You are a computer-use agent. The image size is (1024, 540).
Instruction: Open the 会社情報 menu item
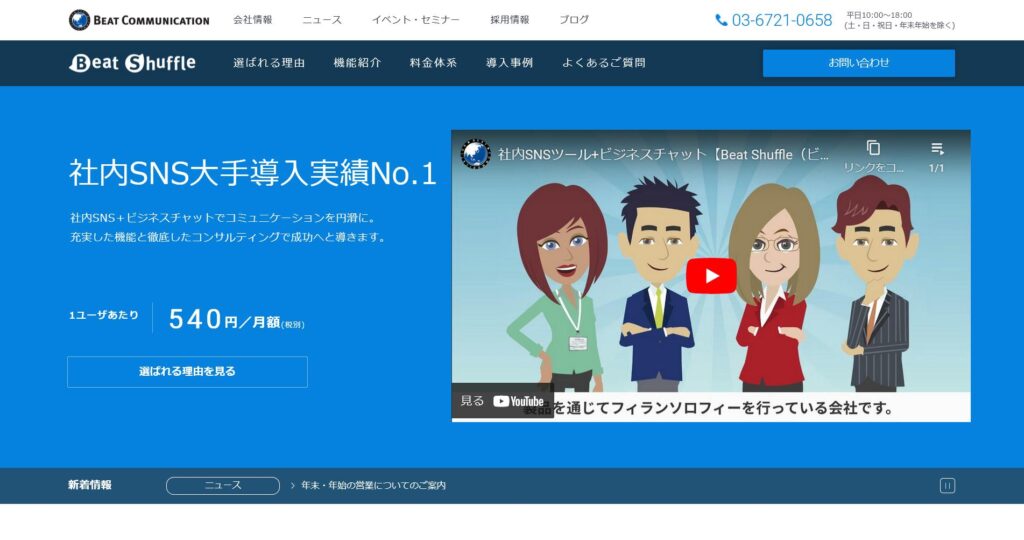click(253, 20)
